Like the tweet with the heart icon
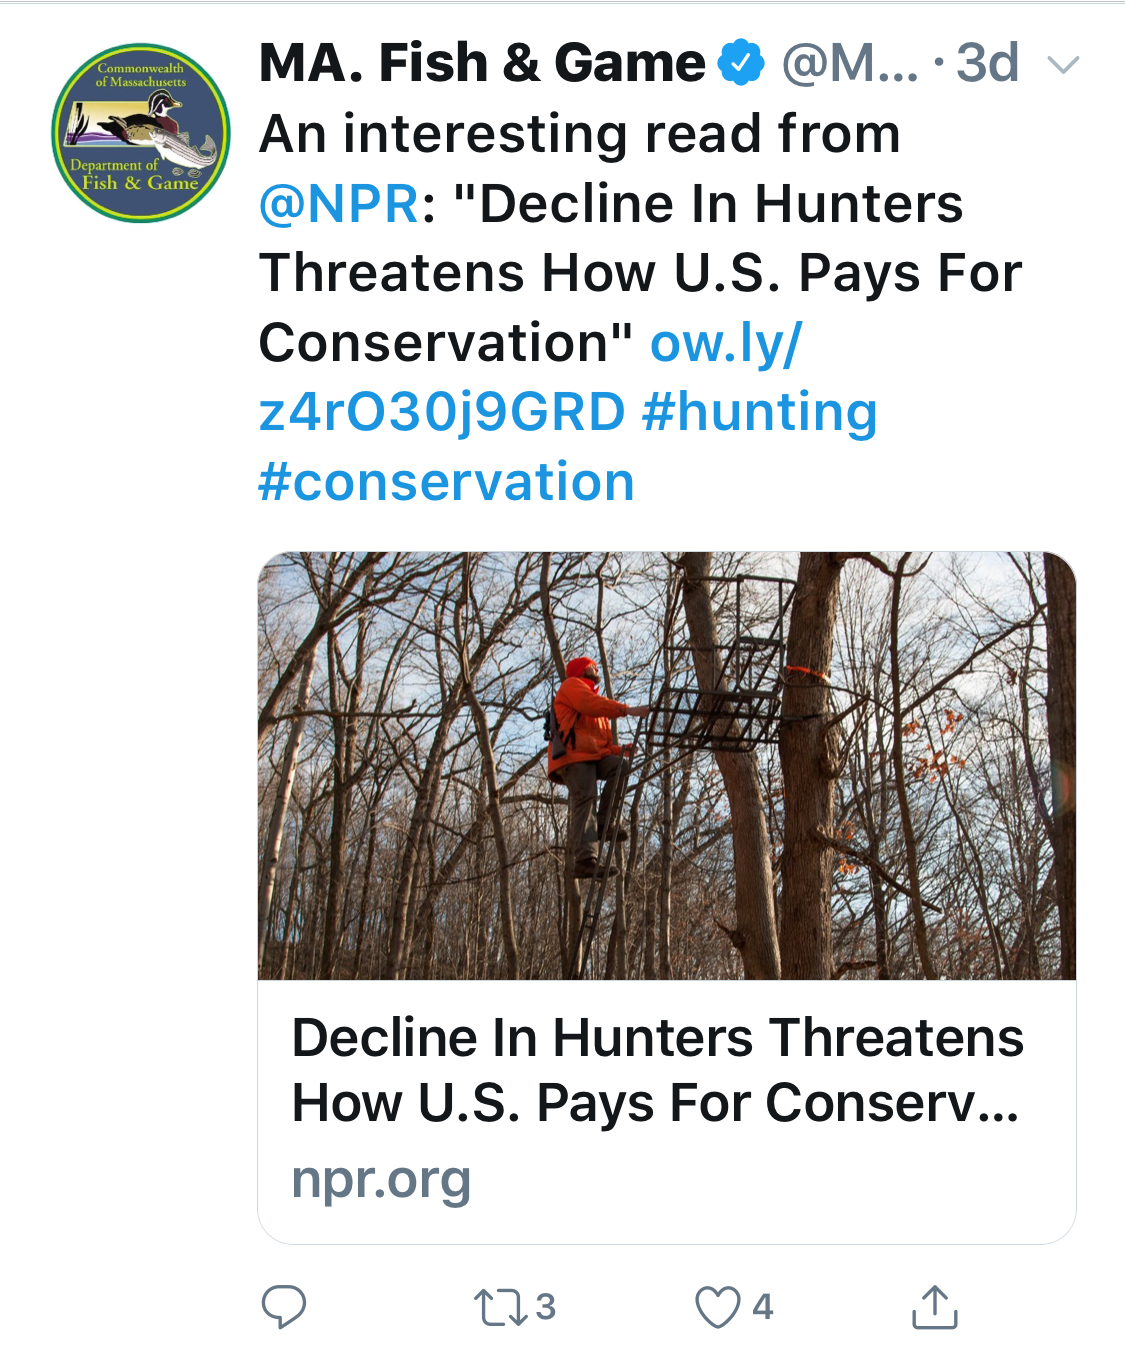Viewport: 1125px width, 1361px height. click(717, 1307)
